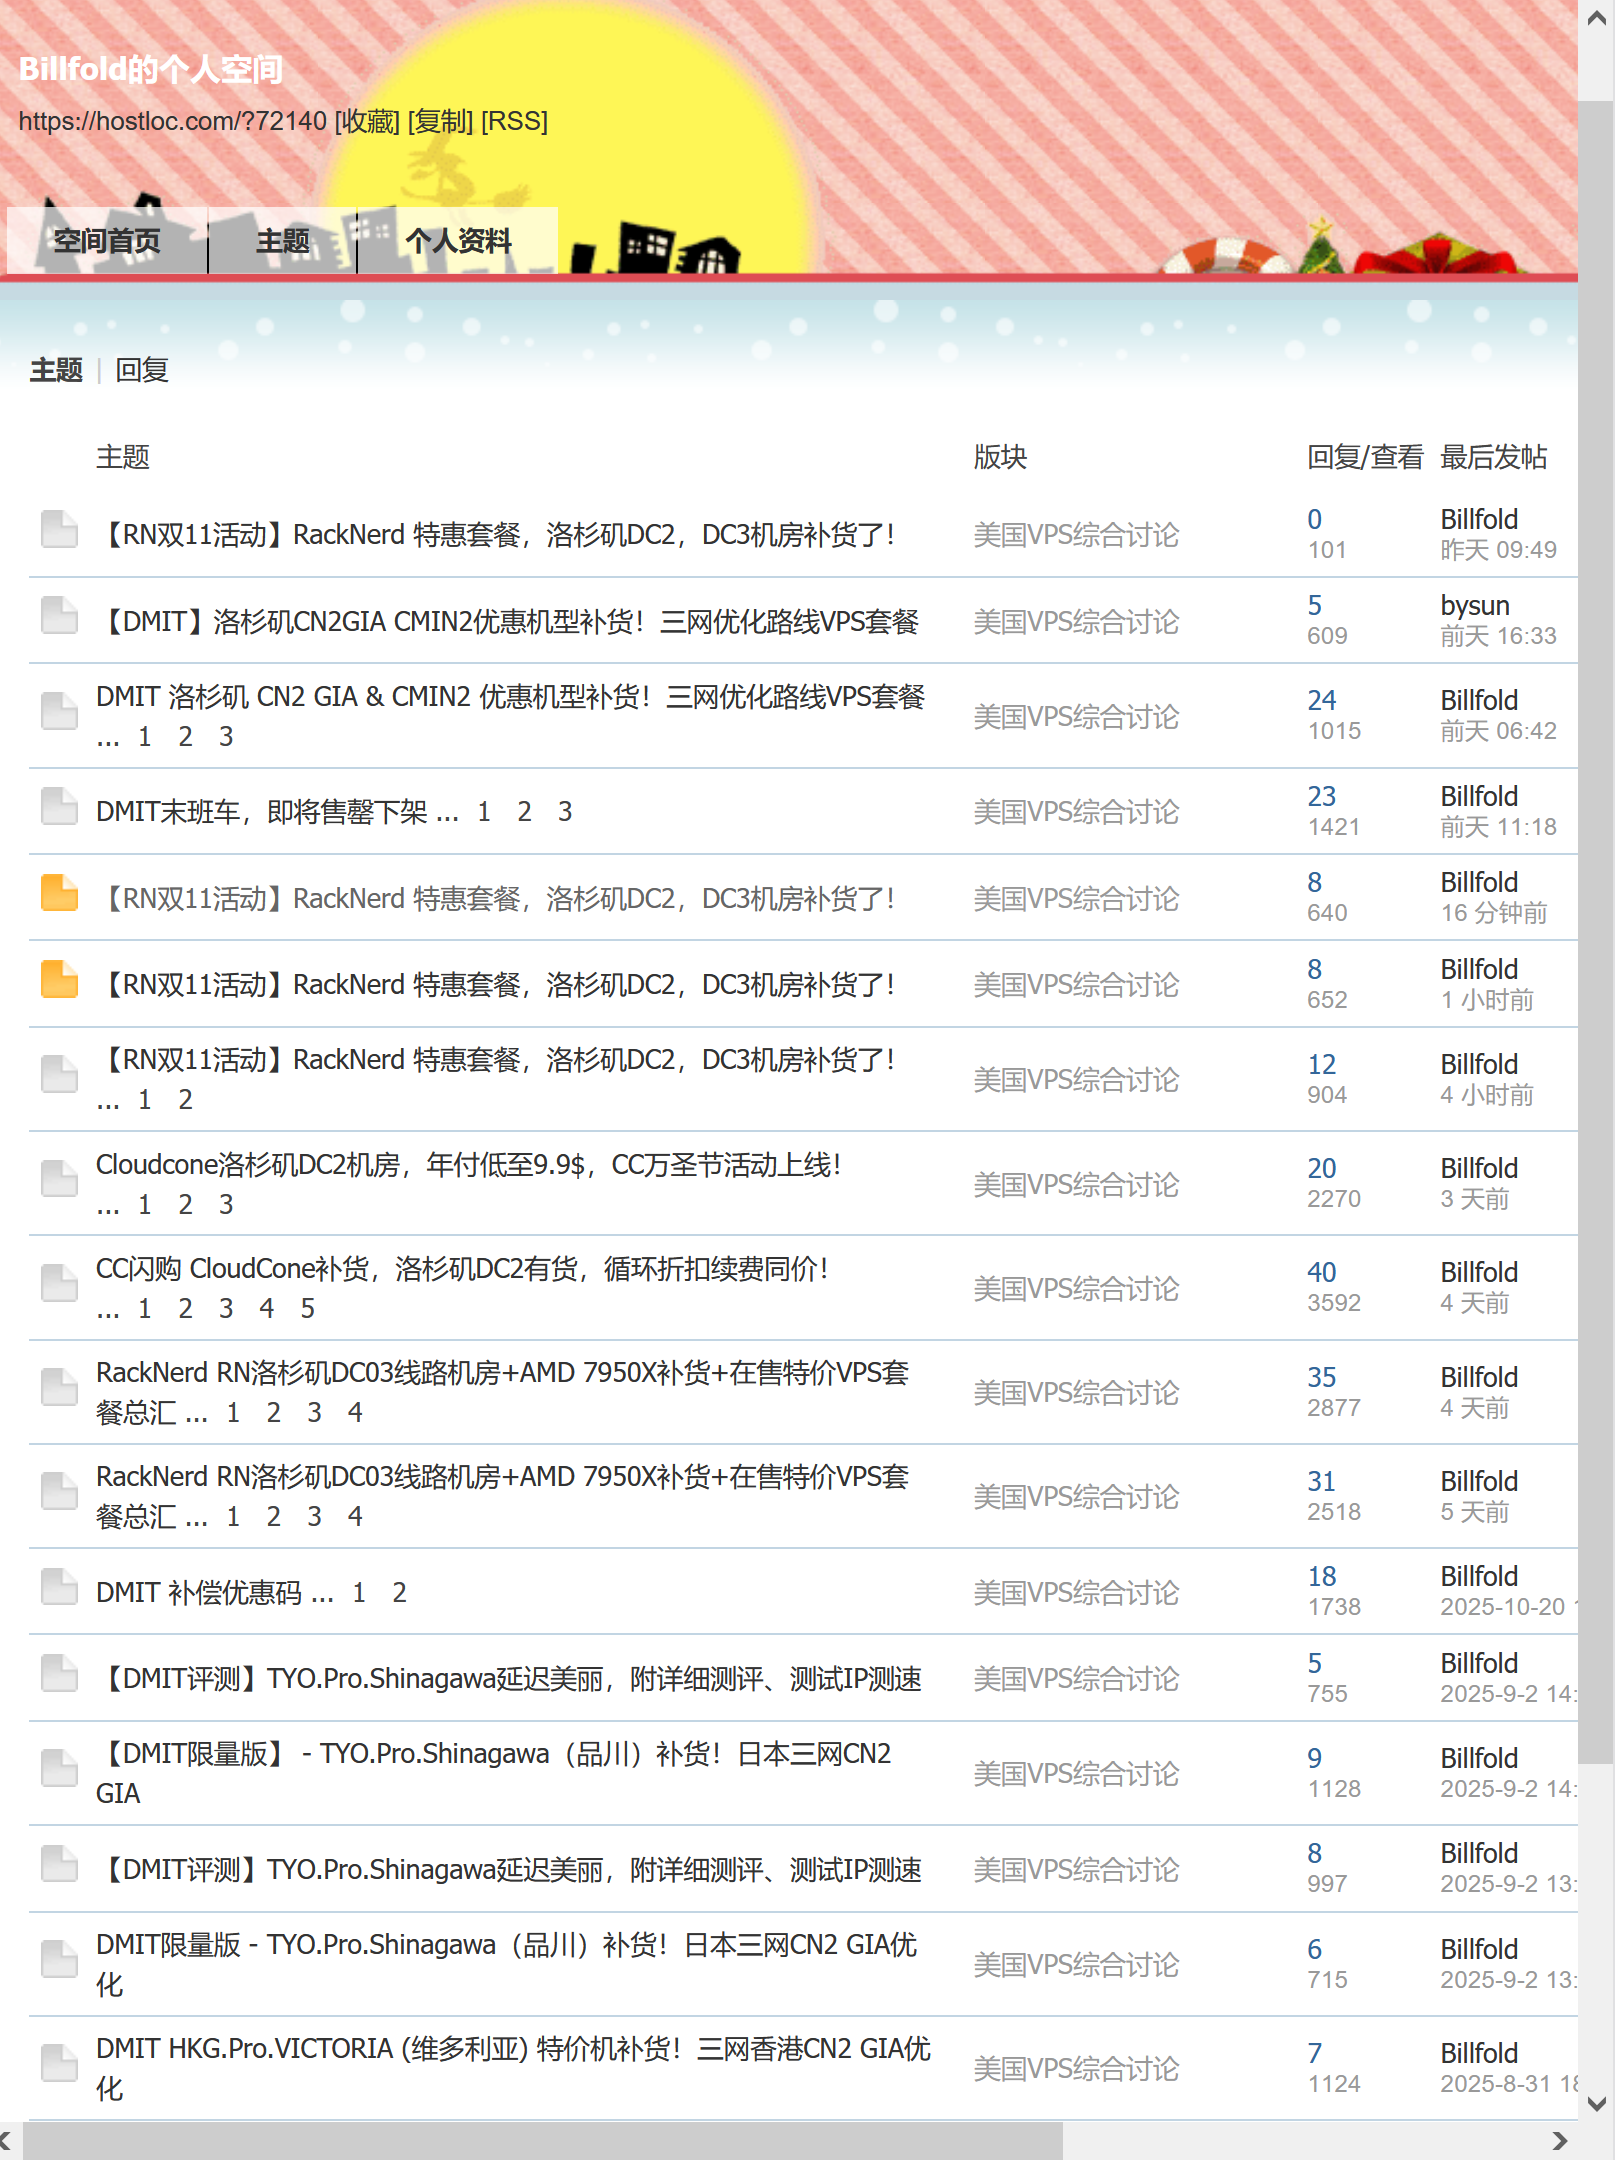Click orange folder icon of thread updated 16 分钟前
The height and width of the screenshot is (2160, 1615).
(59, 893)
